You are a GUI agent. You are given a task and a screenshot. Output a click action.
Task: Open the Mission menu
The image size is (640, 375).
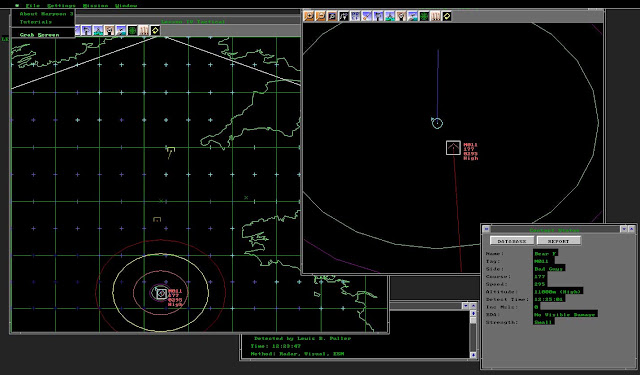coord(96,6)
